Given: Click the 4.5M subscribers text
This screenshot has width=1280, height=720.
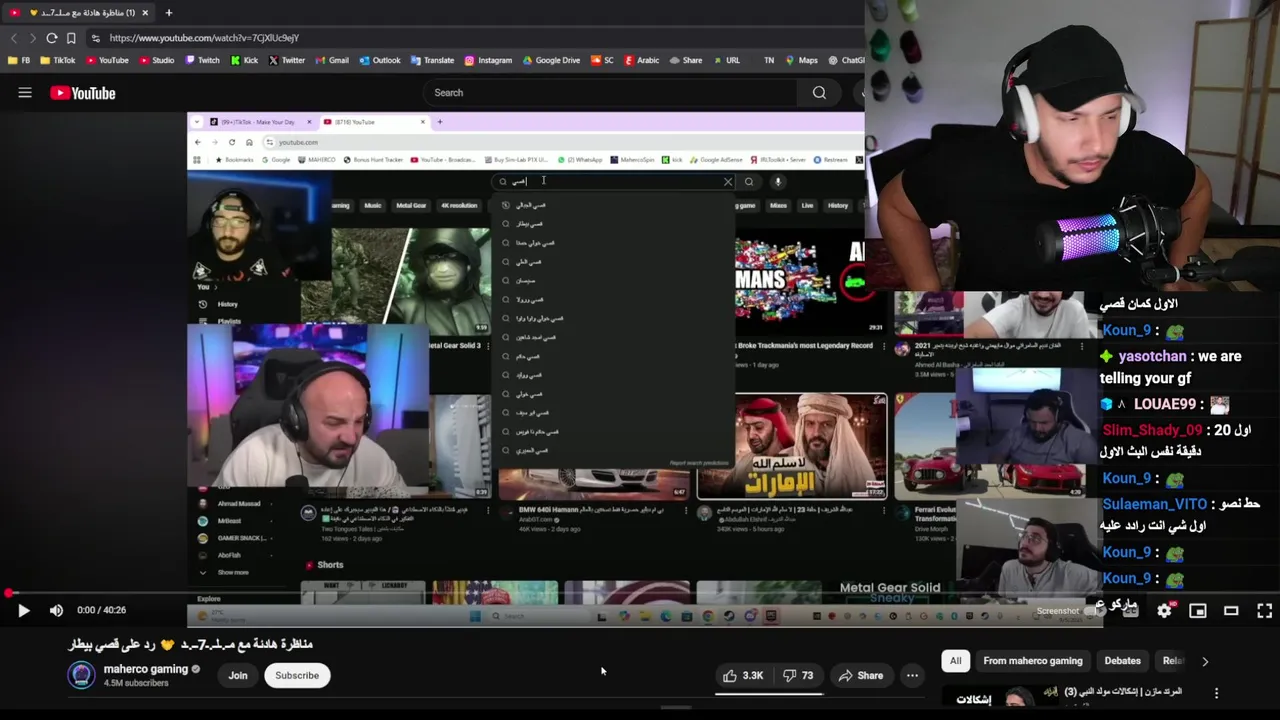Looking at the screenshot, I should click(x=136, y=684).
